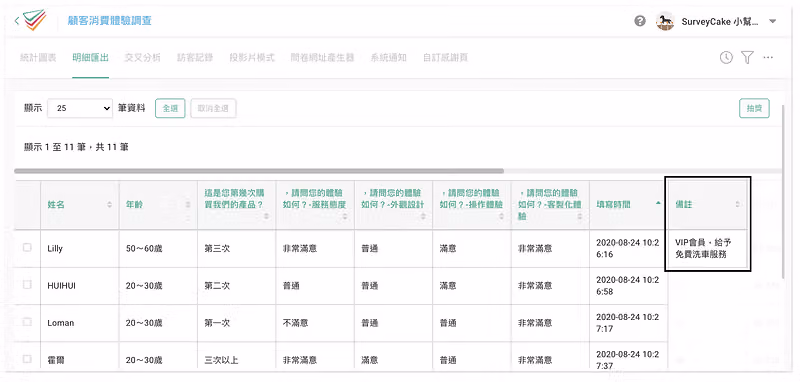The width and height of the screenshot is (800, 382).
Task: Open the rows-per-page dropdown showing 25
Action: pos(80,108)
